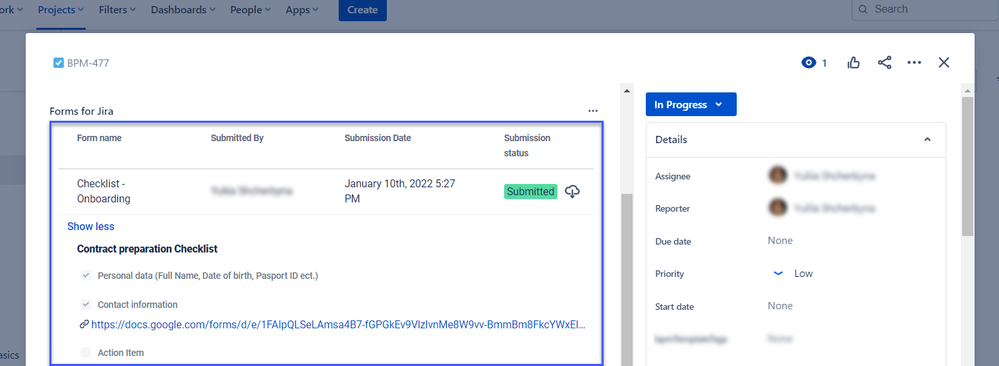The width and height of the screenshot is (999, 366).
Task: Open the In Progress status dropdown
Action: [691, 105]
